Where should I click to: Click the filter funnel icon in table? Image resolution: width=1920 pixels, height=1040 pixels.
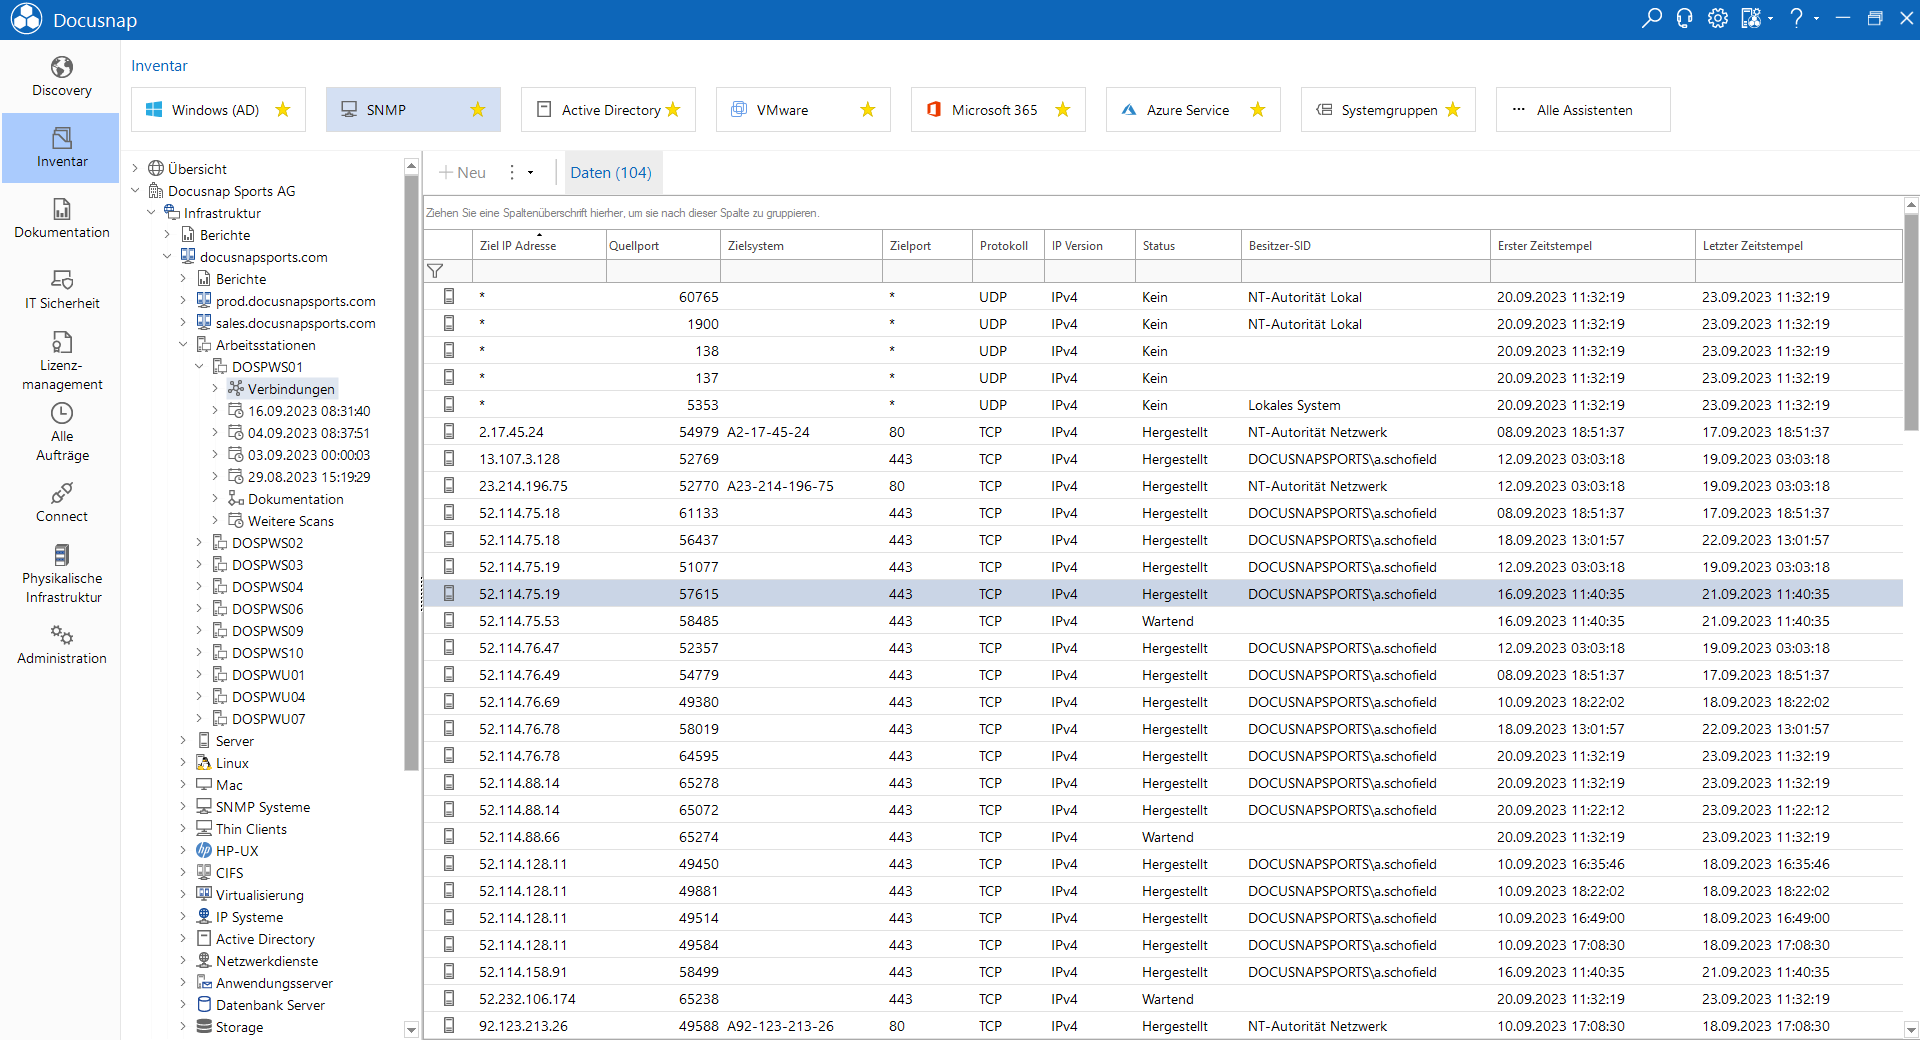(x=435, y=271)
